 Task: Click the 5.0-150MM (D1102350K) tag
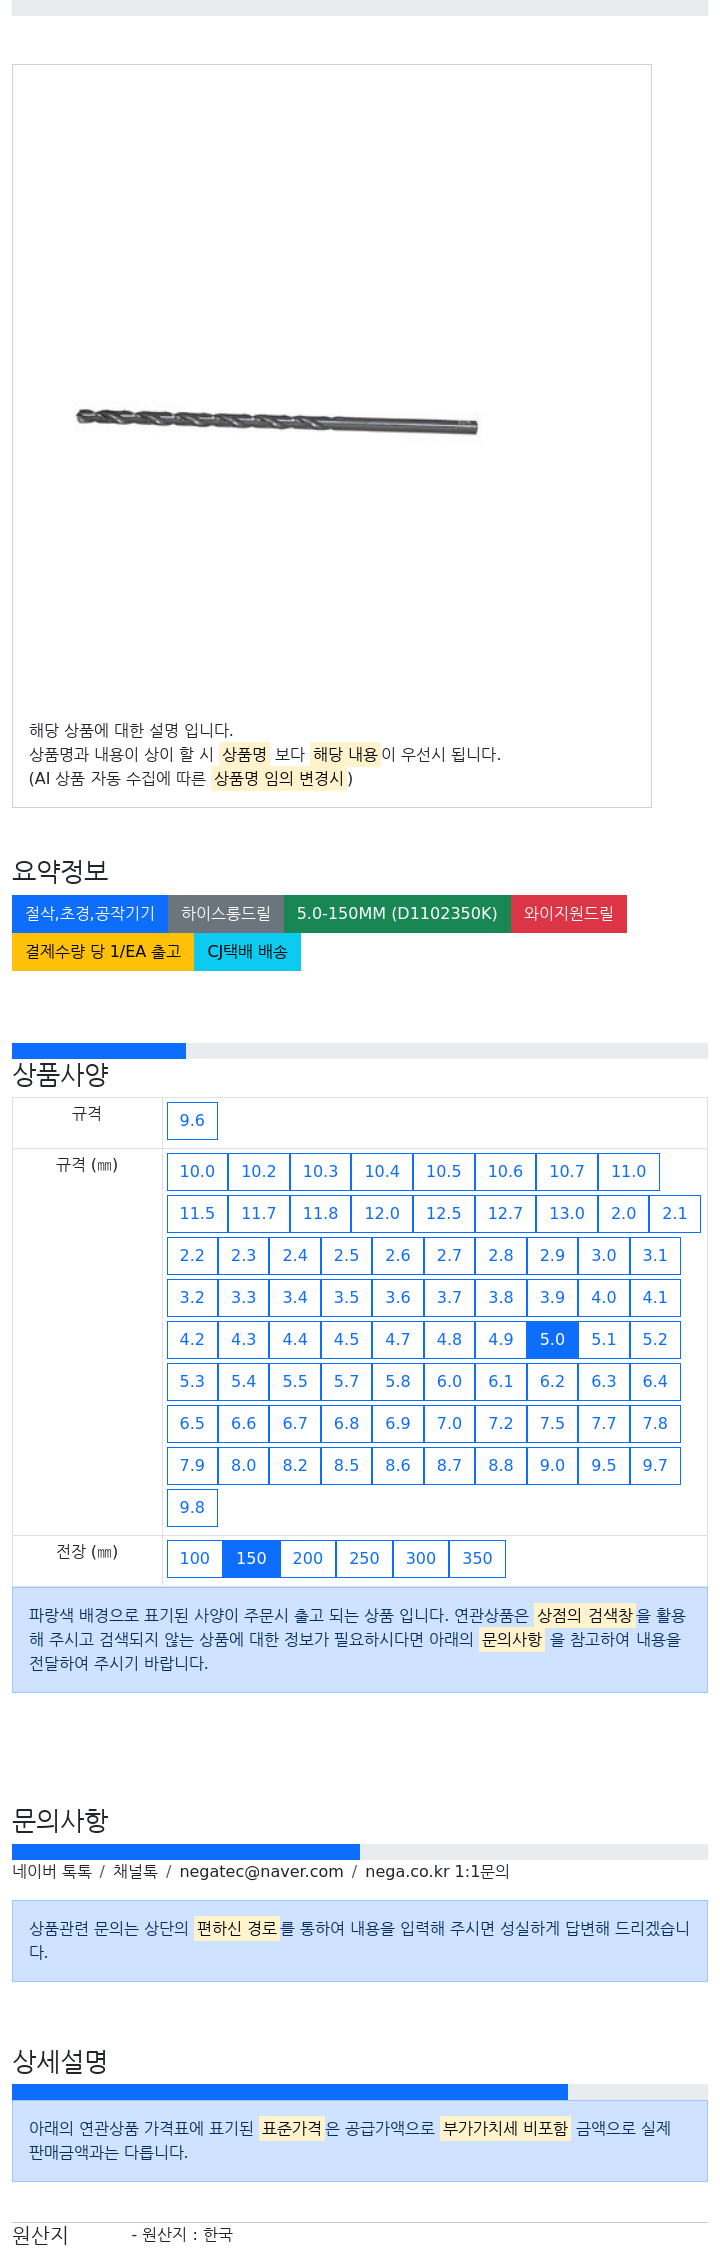coord(397,914)
